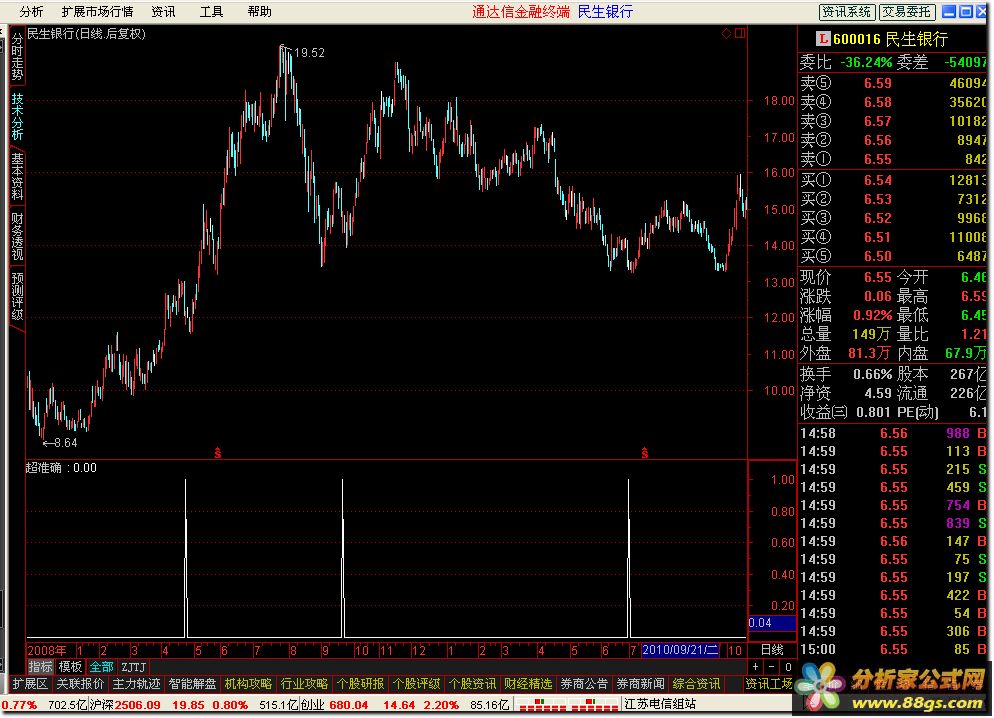Viewport: 994px width, 718px height.
Task: Select the 指标 tab
Action: click(x=40, y=667)
